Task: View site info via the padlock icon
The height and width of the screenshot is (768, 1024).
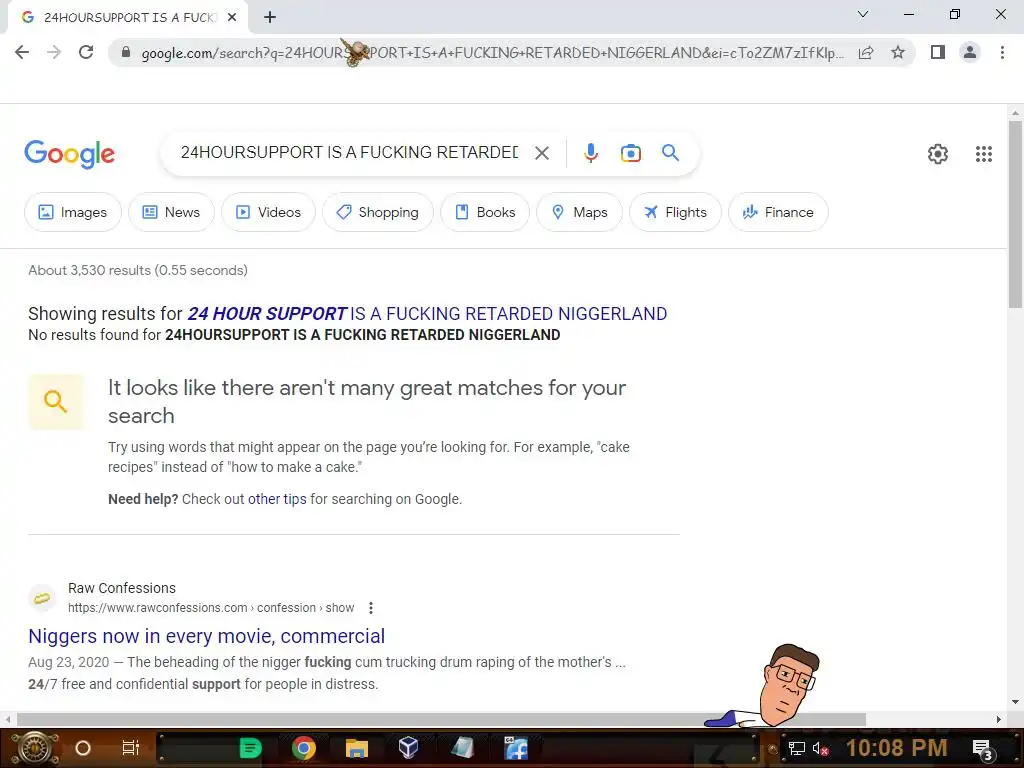Action: [x=126, y=52]
